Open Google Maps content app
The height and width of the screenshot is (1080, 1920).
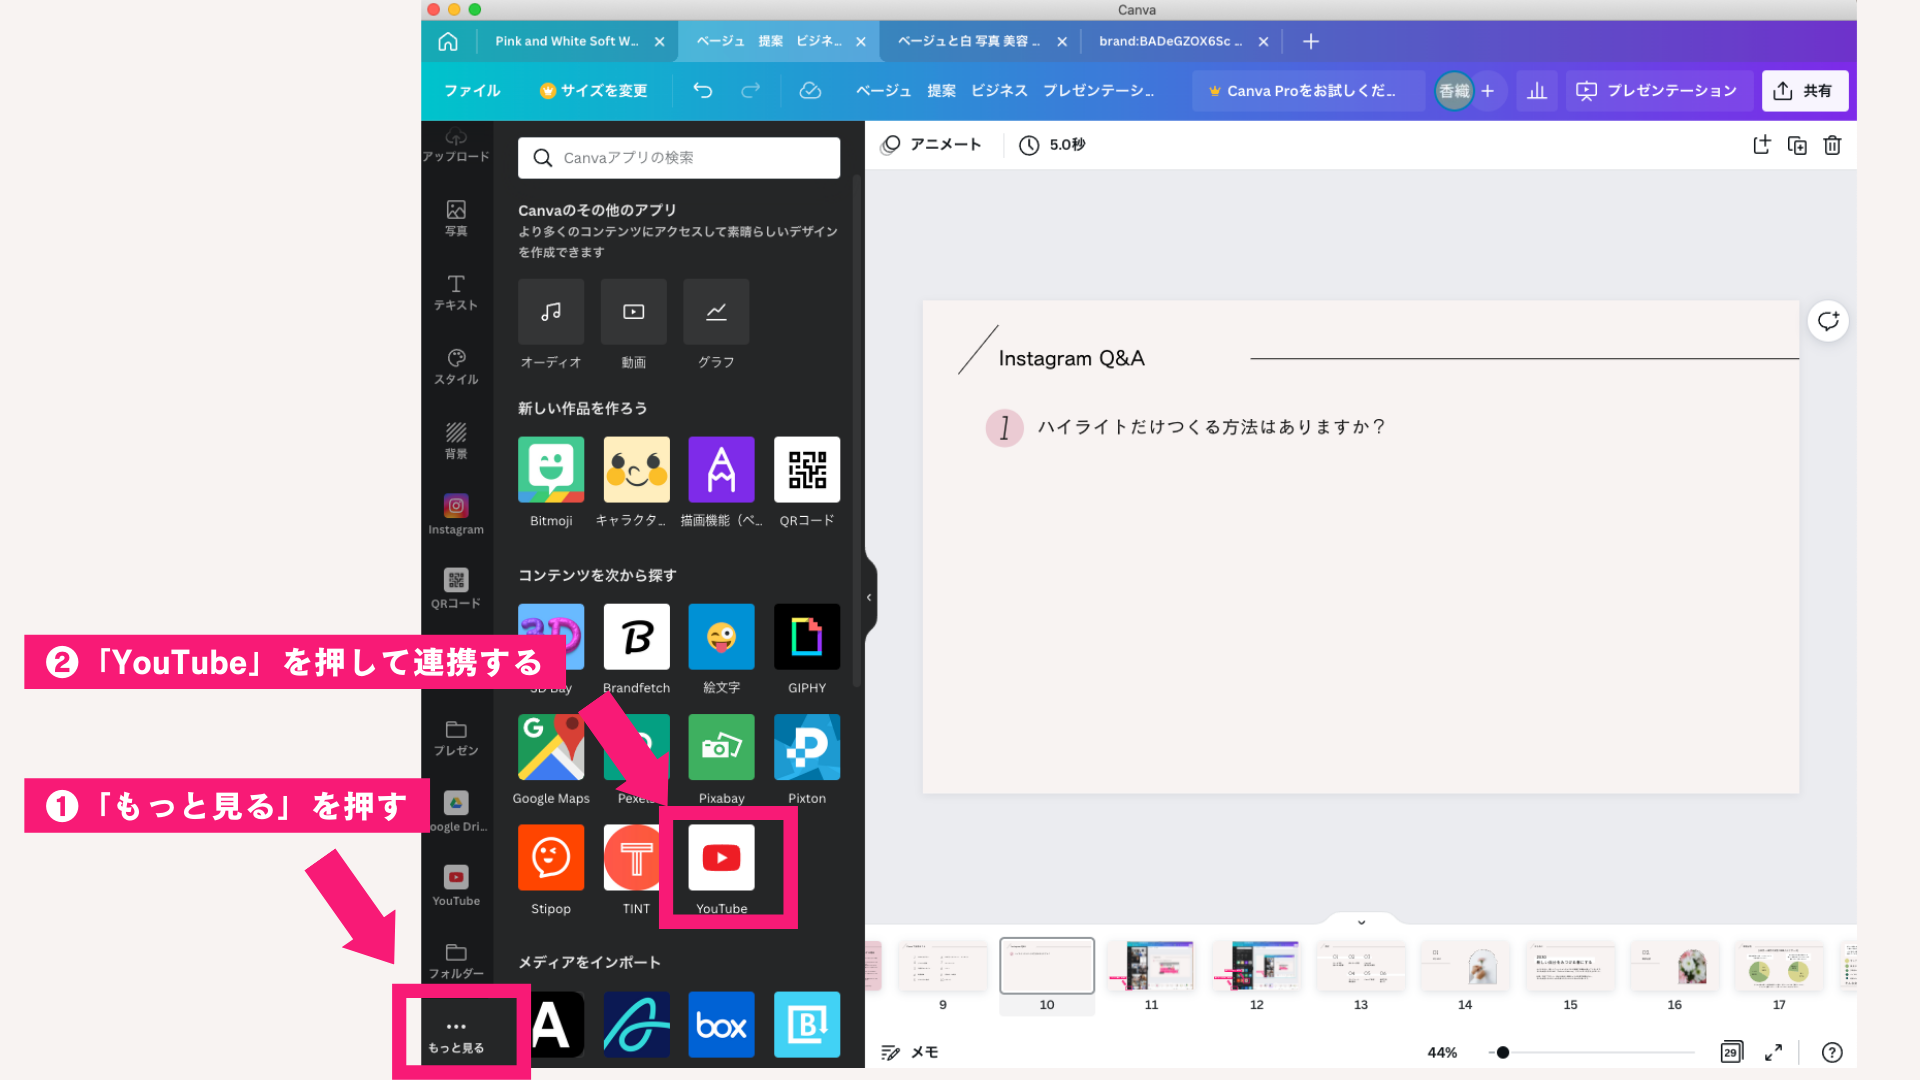point(550,747)
